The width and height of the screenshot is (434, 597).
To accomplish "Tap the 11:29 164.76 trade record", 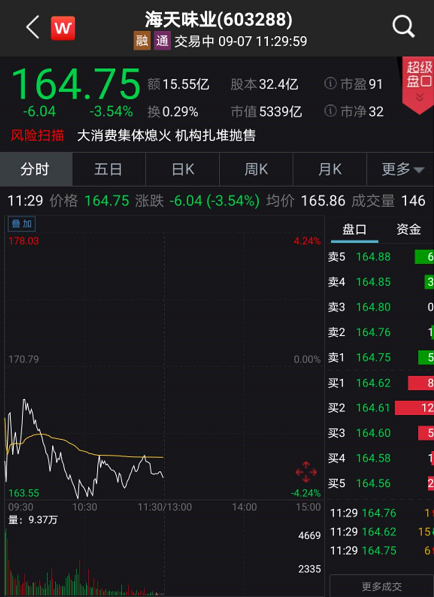I will click(x=381, y=513).
